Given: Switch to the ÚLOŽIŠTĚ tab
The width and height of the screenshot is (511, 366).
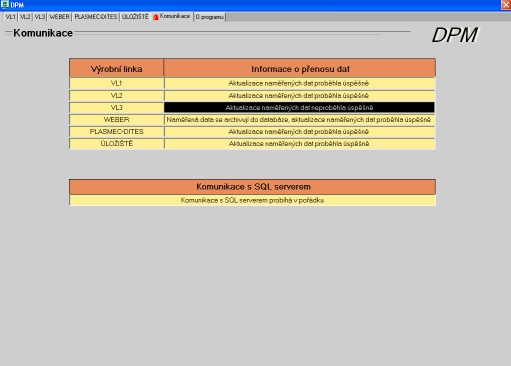Looking at the screenshot, I should coord(135,17).
